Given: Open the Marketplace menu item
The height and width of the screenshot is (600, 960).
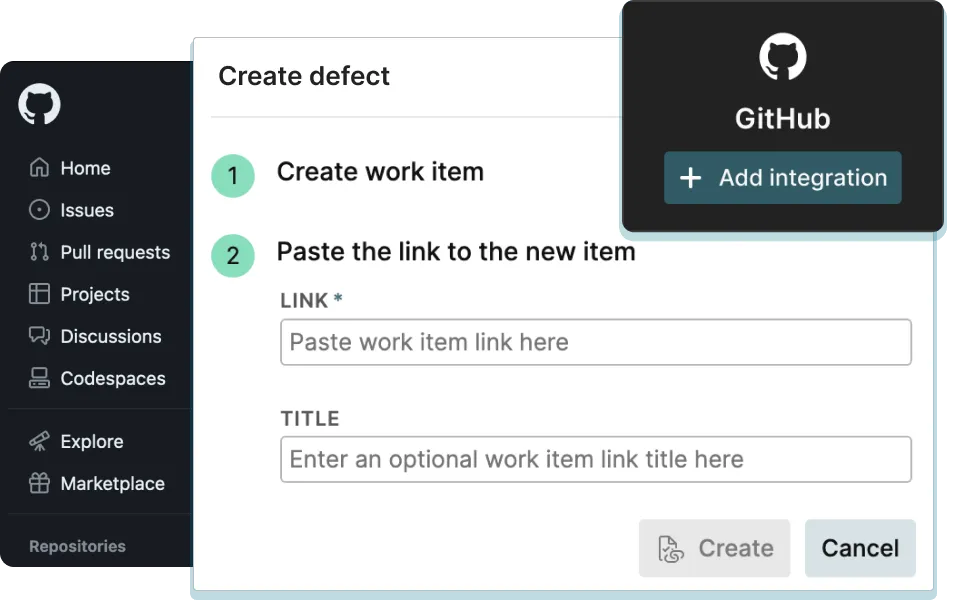Looking at the screenshot, I should click(112, 483).
